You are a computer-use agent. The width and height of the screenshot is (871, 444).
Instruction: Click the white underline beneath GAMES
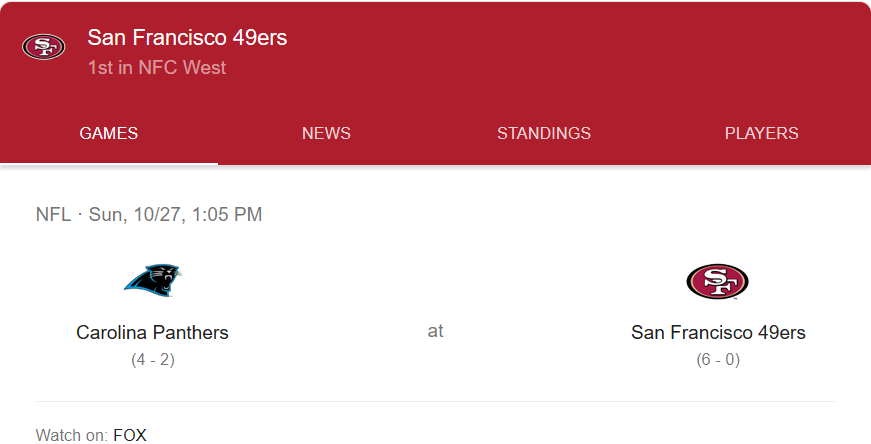click(109, 162)
